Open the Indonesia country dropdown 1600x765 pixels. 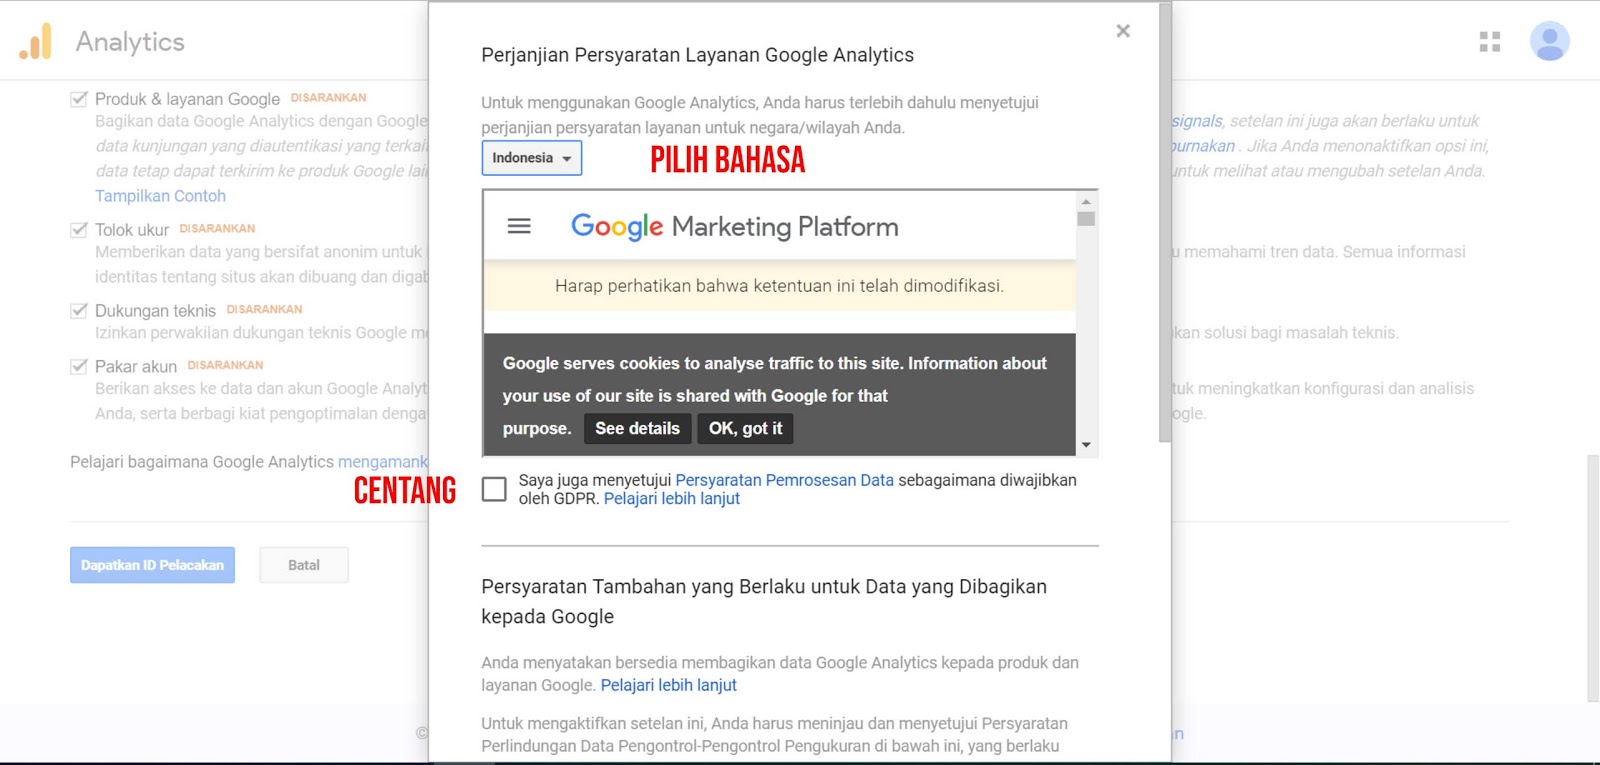point(532,158)
